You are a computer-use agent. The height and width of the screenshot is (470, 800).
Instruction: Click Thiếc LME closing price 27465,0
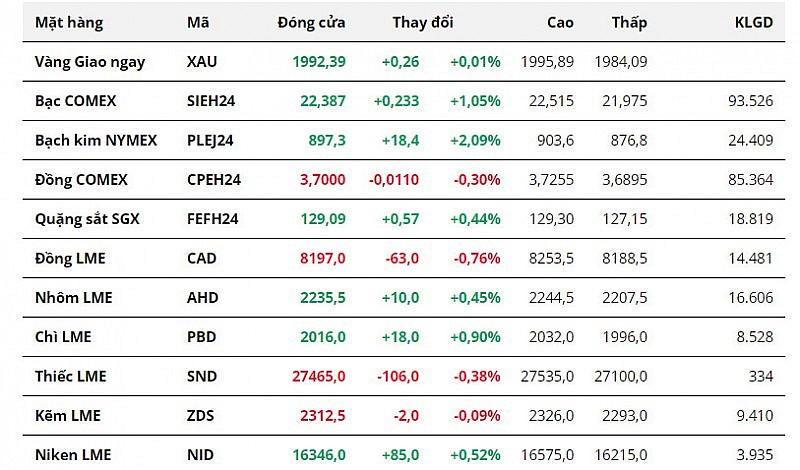(316, 376)
